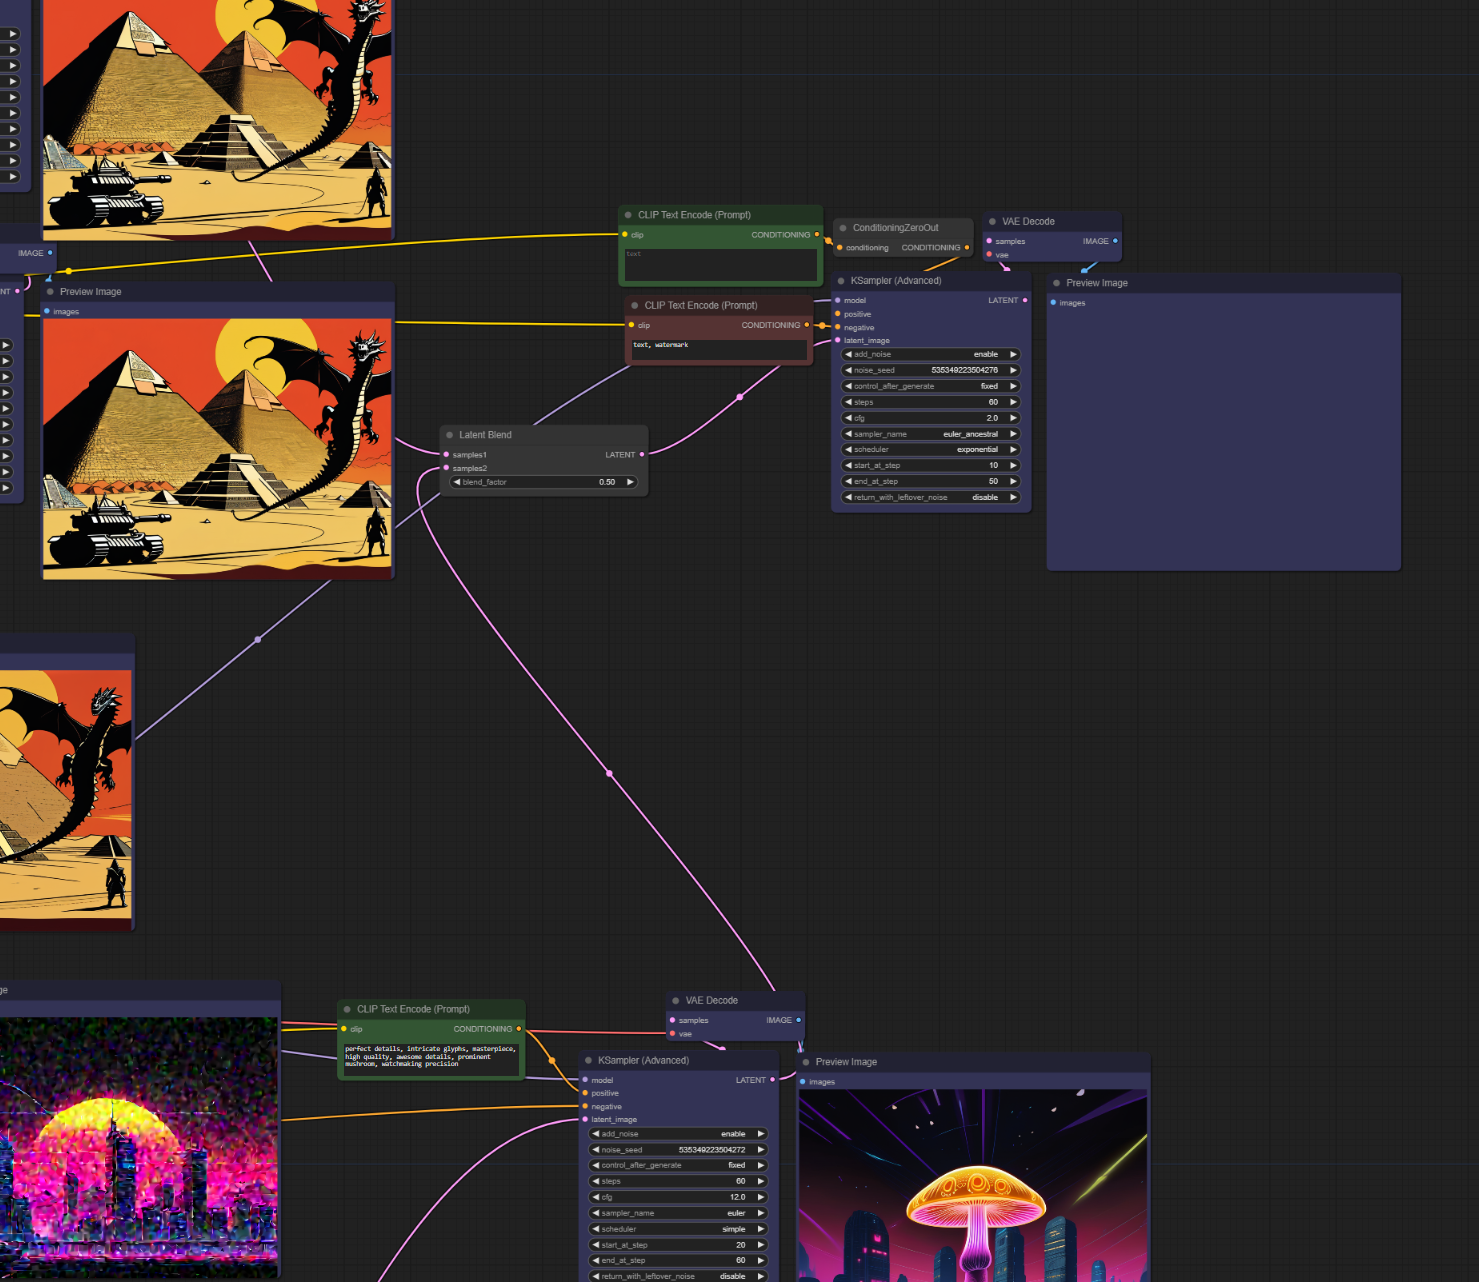
Task: Toggle add_noise in the upper KSampler node
Action: tap(930, 354)
